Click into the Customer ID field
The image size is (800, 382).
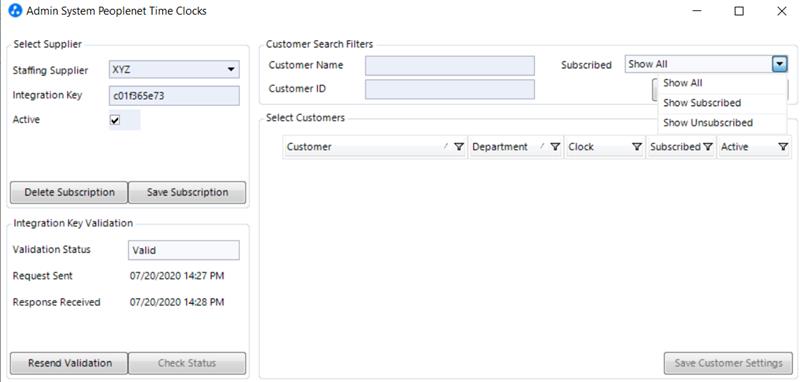pos(450,89)
